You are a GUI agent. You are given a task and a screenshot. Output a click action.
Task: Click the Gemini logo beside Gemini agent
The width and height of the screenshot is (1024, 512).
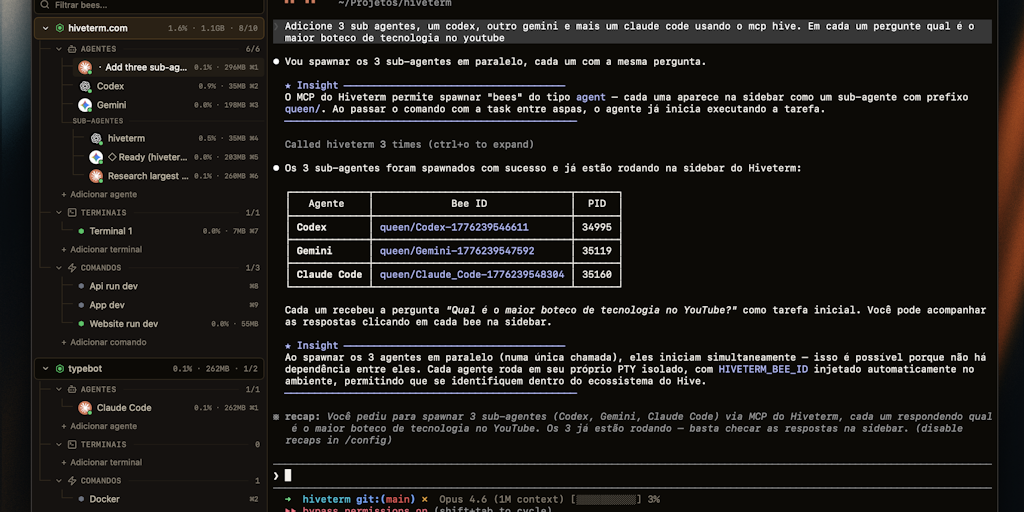(85, 105)
